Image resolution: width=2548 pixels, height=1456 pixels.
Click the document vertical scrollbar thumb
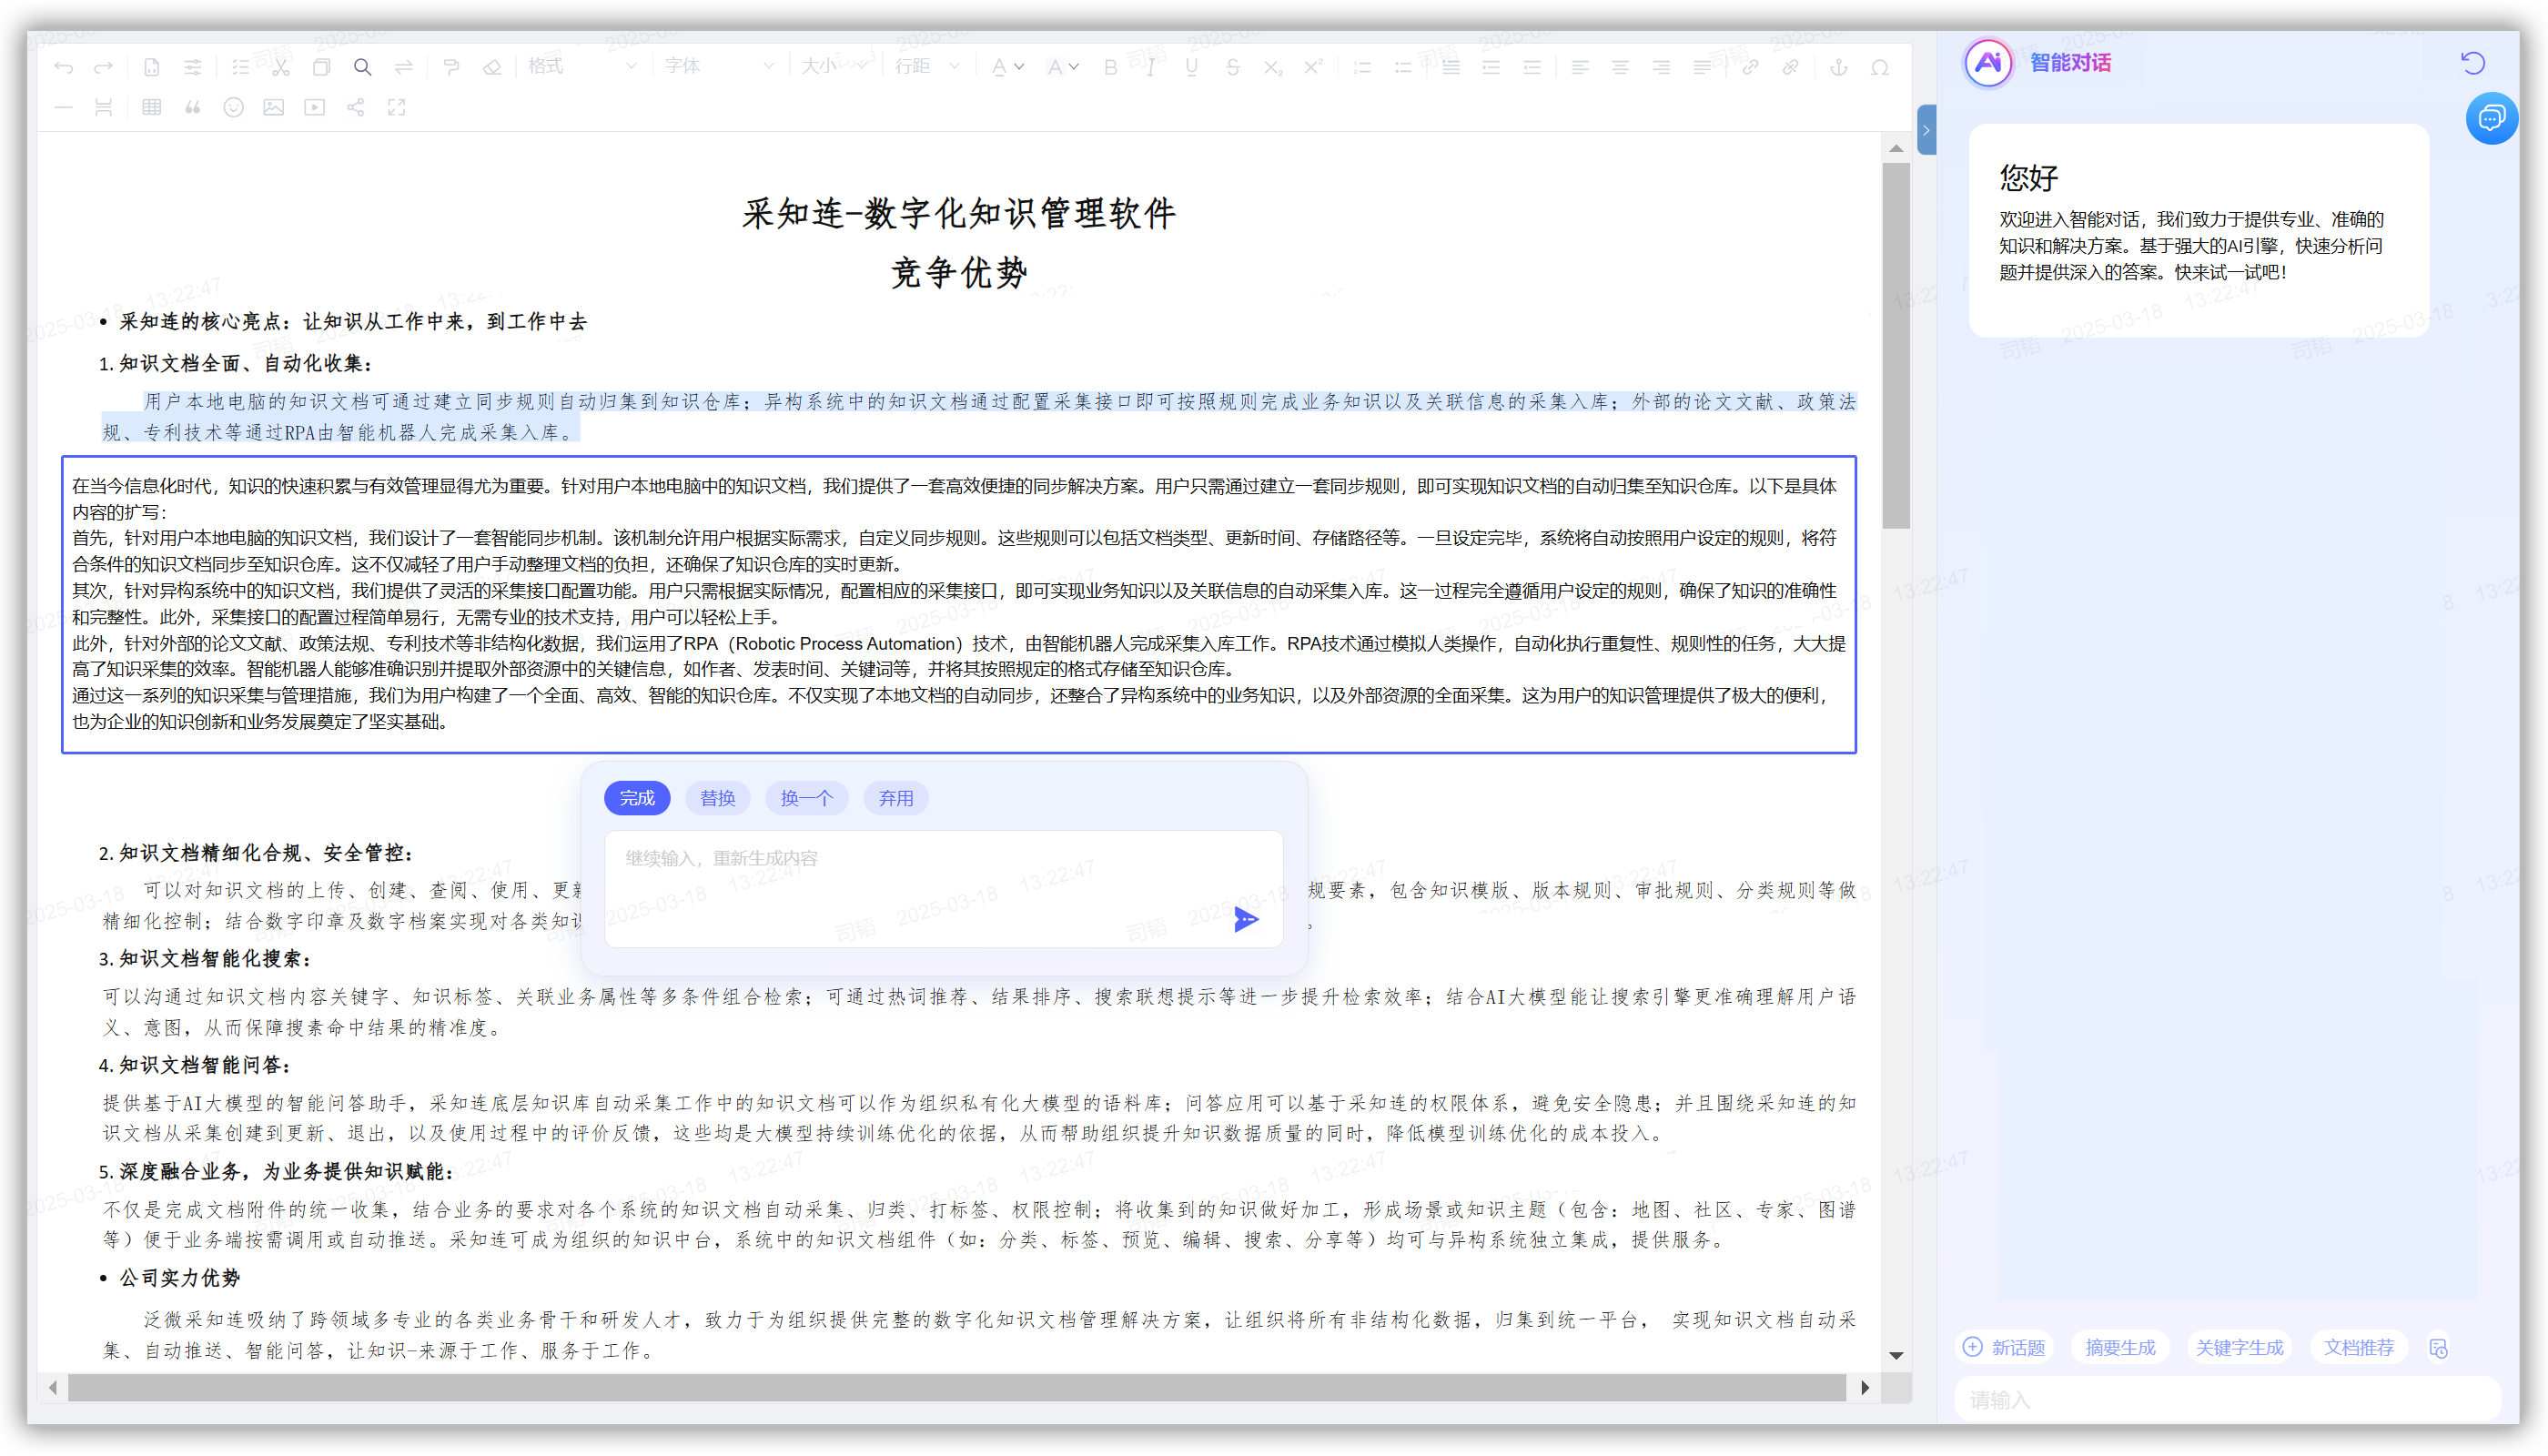tap(1895, 345)
